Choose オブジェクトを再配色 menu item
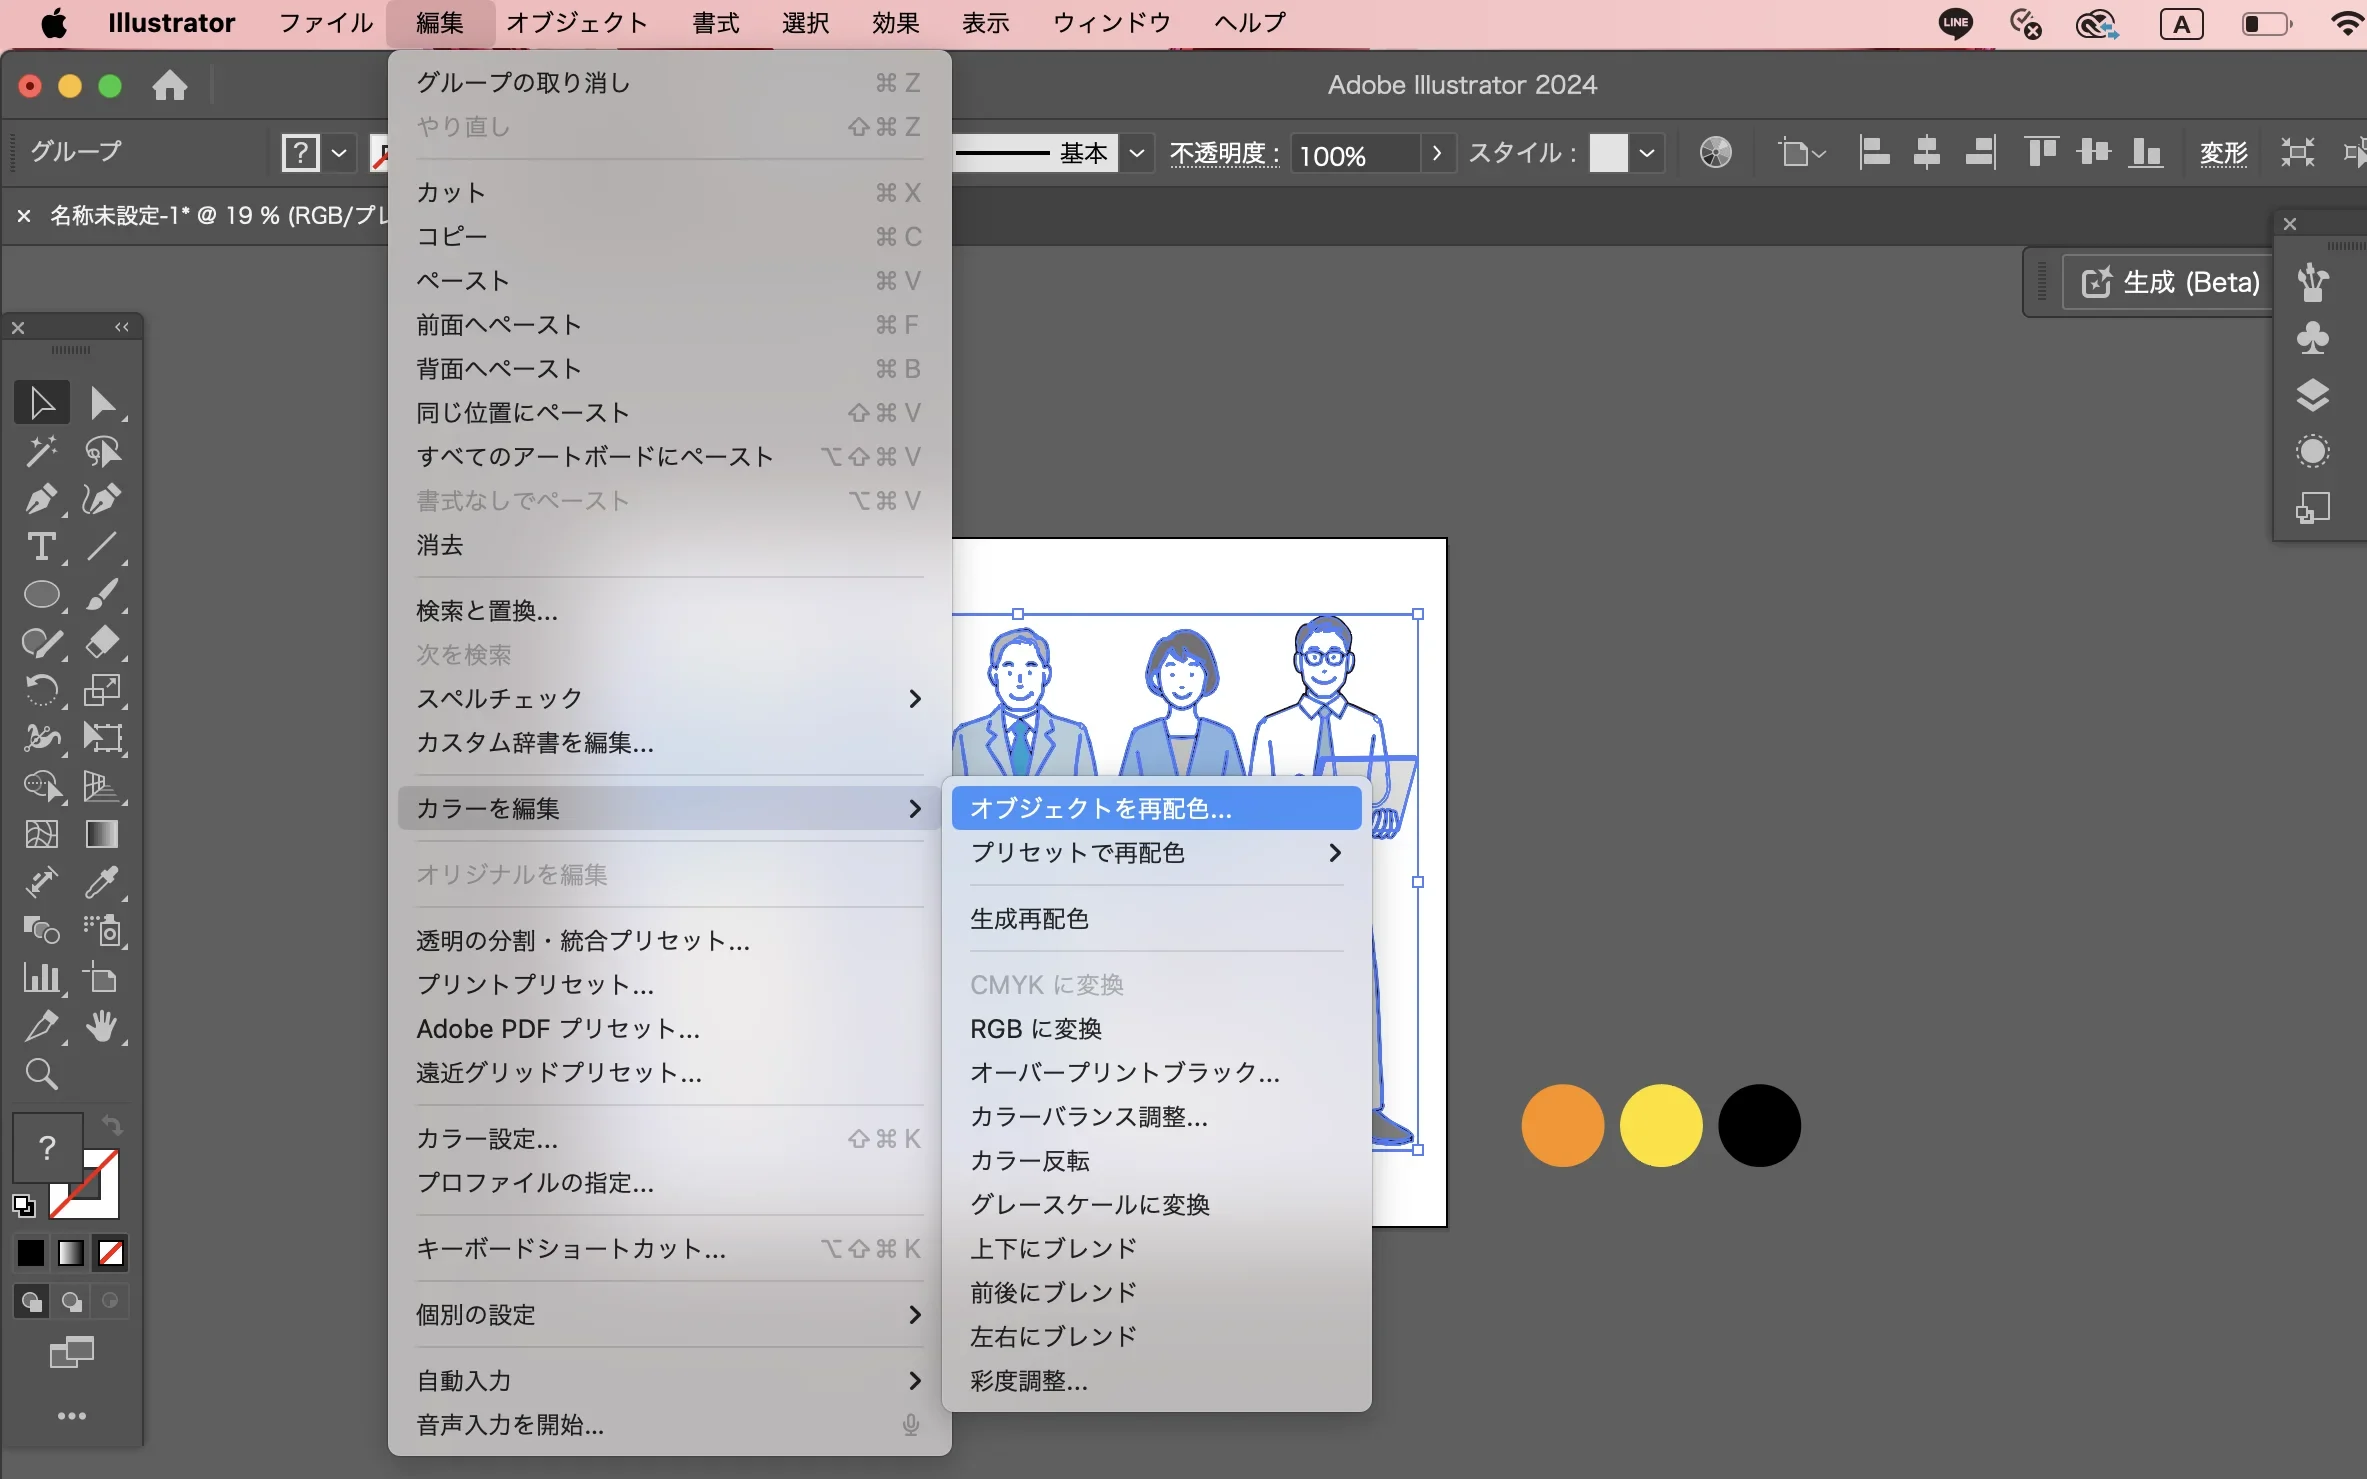 [1100, 808]
